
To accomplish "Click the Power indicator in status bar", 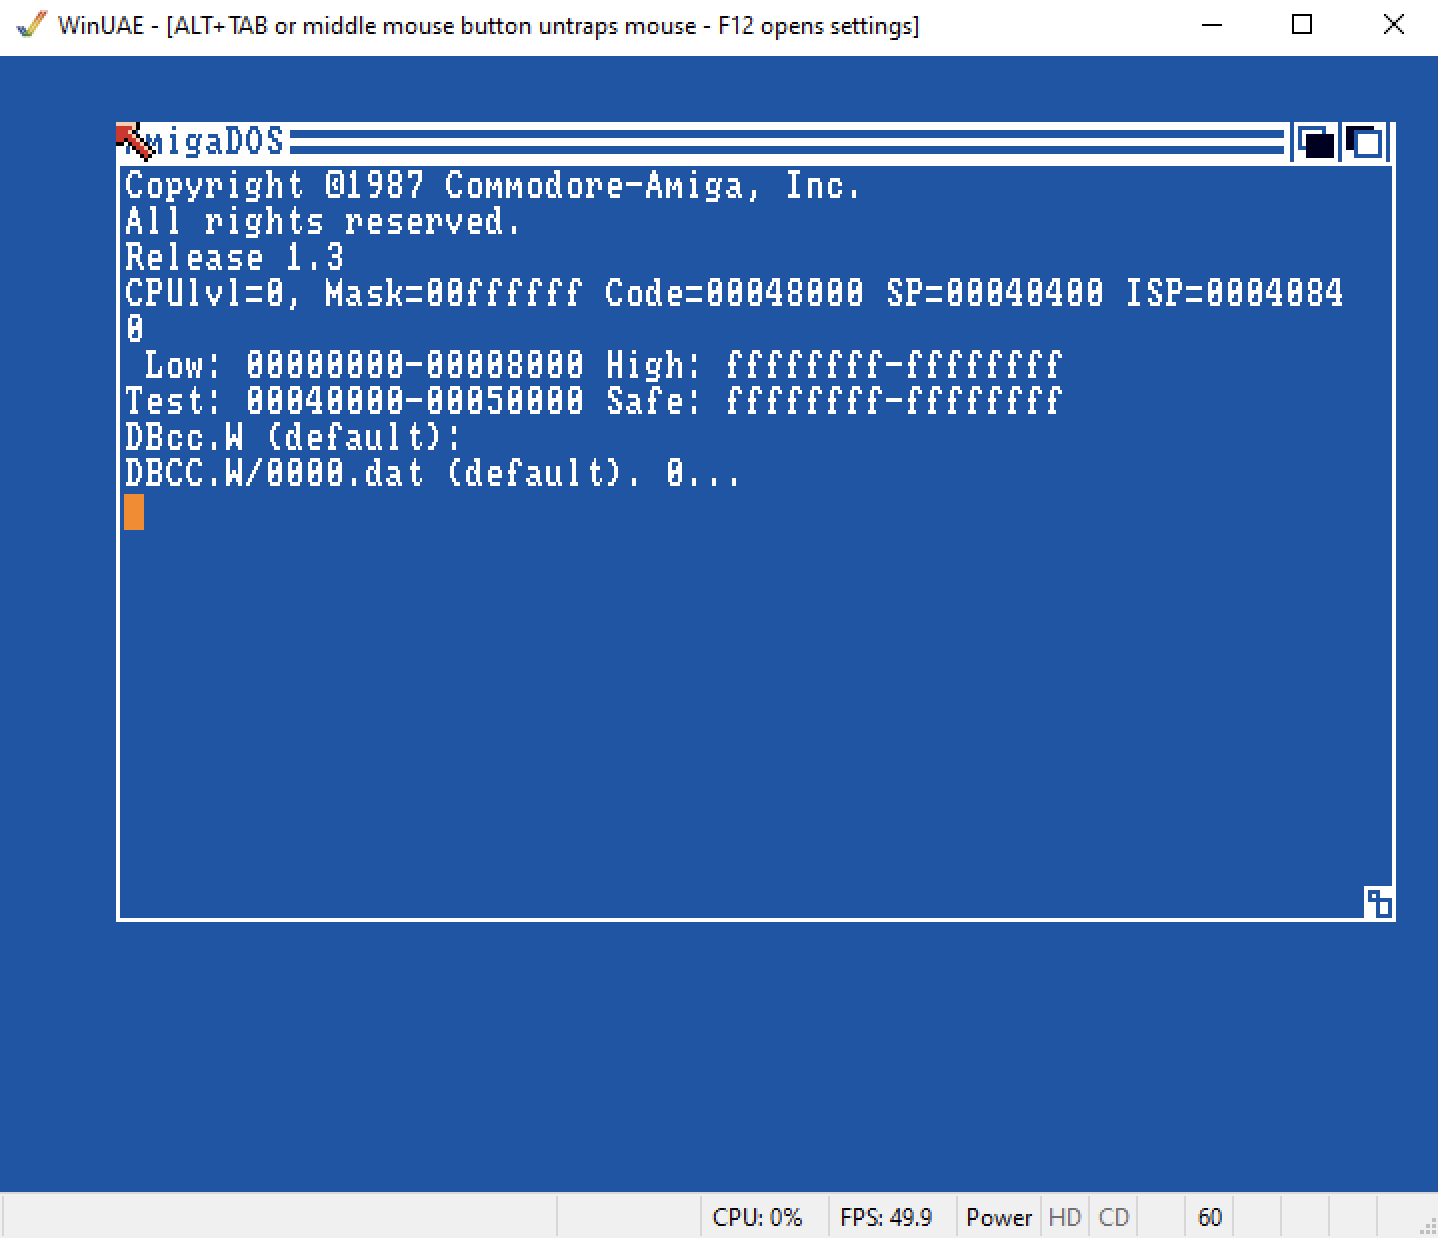I will [x=998, y=1217].
